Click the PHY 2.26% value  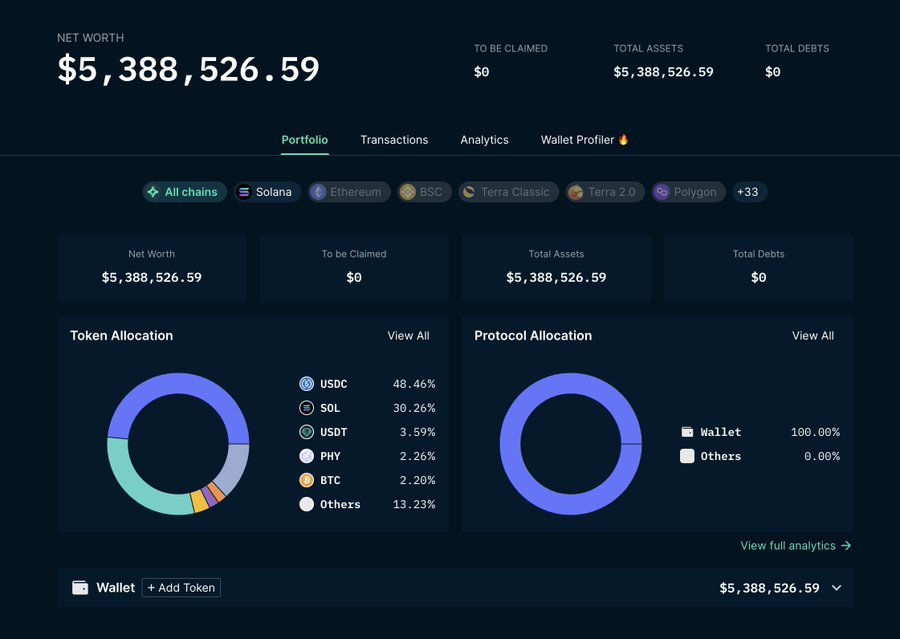point(417,456)
